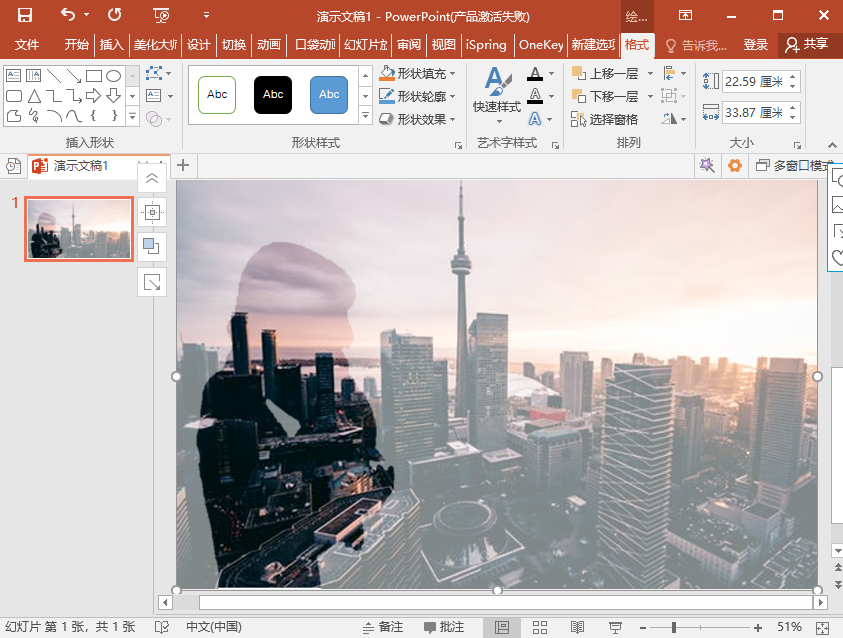Click the shape width field 33.87 厘米
This screenshot has width=843, height=638.
756,112
